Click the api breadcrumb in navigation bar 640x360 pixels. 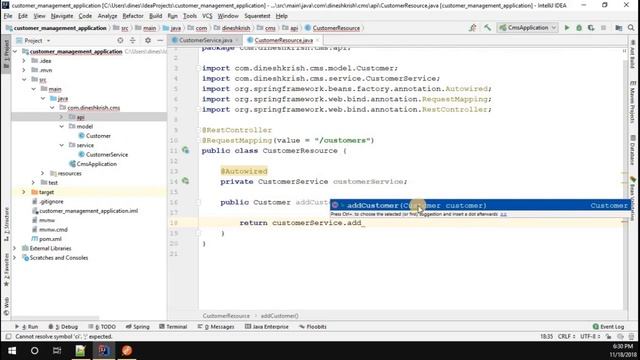(x=290, y=28)
